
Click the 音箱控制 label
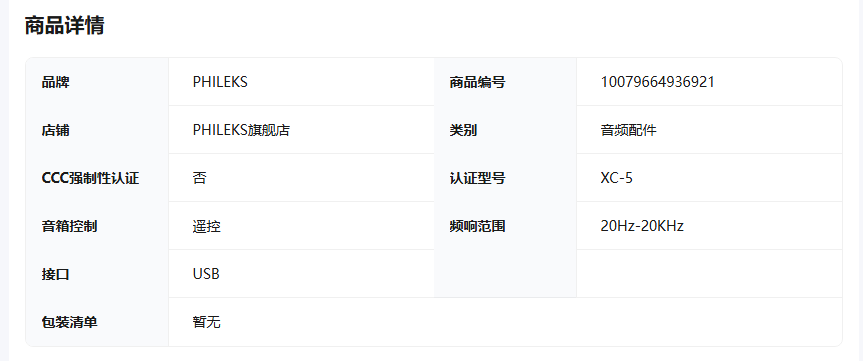(x=69, y=226)
